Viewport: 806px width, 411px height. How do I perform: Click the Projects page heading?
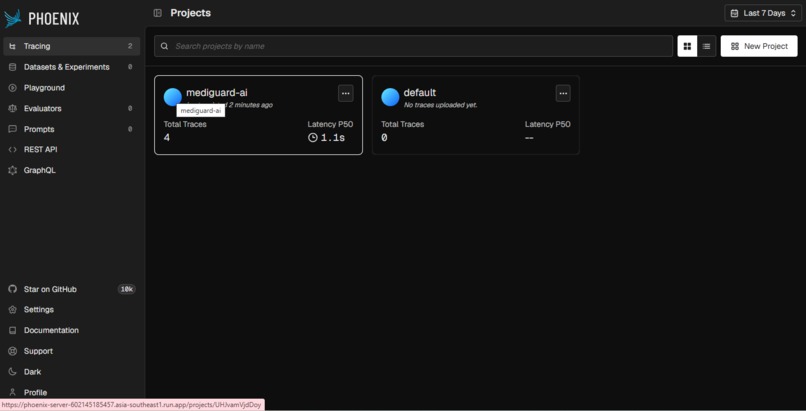point(191,13)
